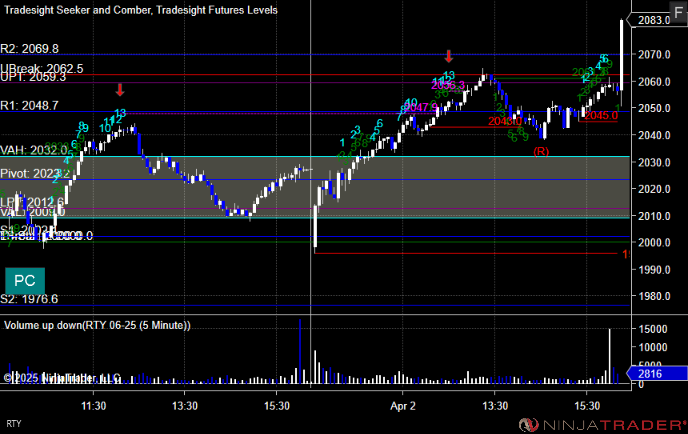Click the 2050.0 price axis label
The height and width of the screenshot is (434, 688).
pos(654,108)
